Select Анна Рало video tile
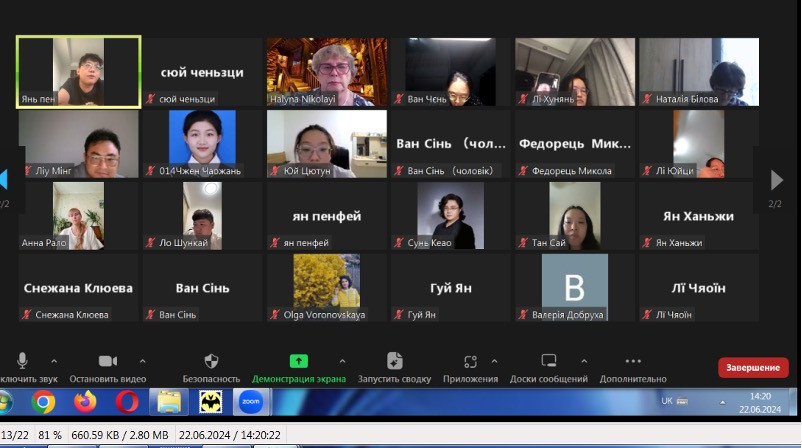The image size is (802, 448). tap(79, 216)
